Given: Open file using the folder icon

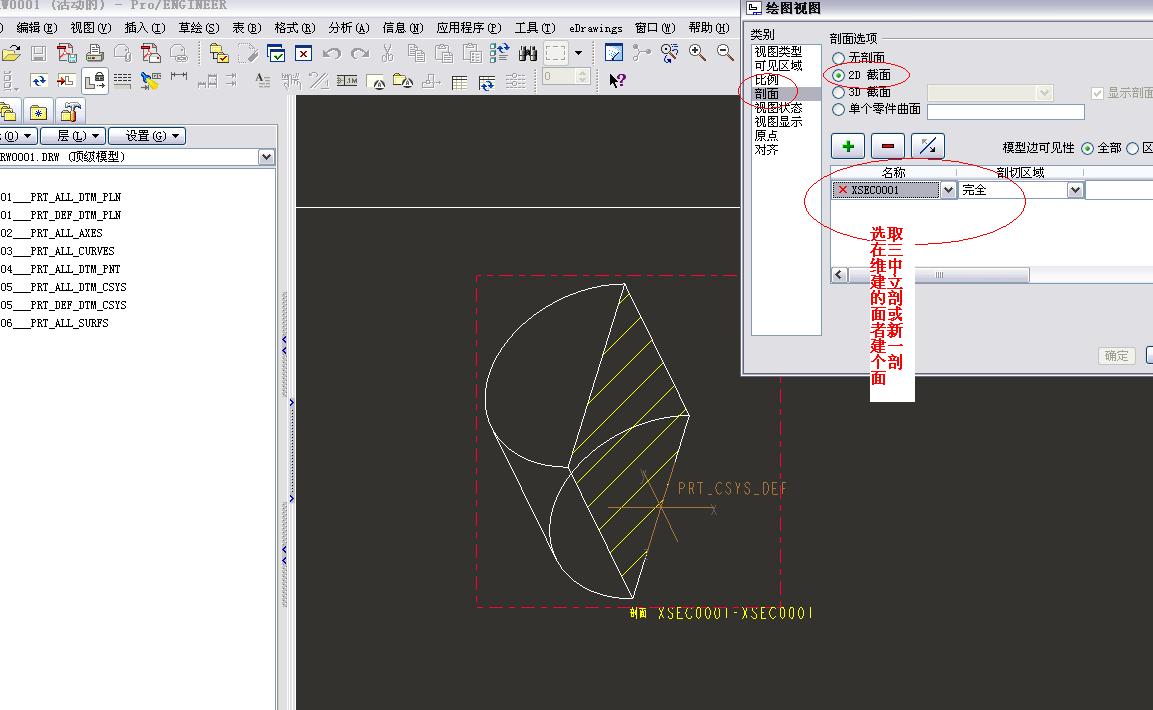Looking at the screenshot, I should (x=11, y=53).
